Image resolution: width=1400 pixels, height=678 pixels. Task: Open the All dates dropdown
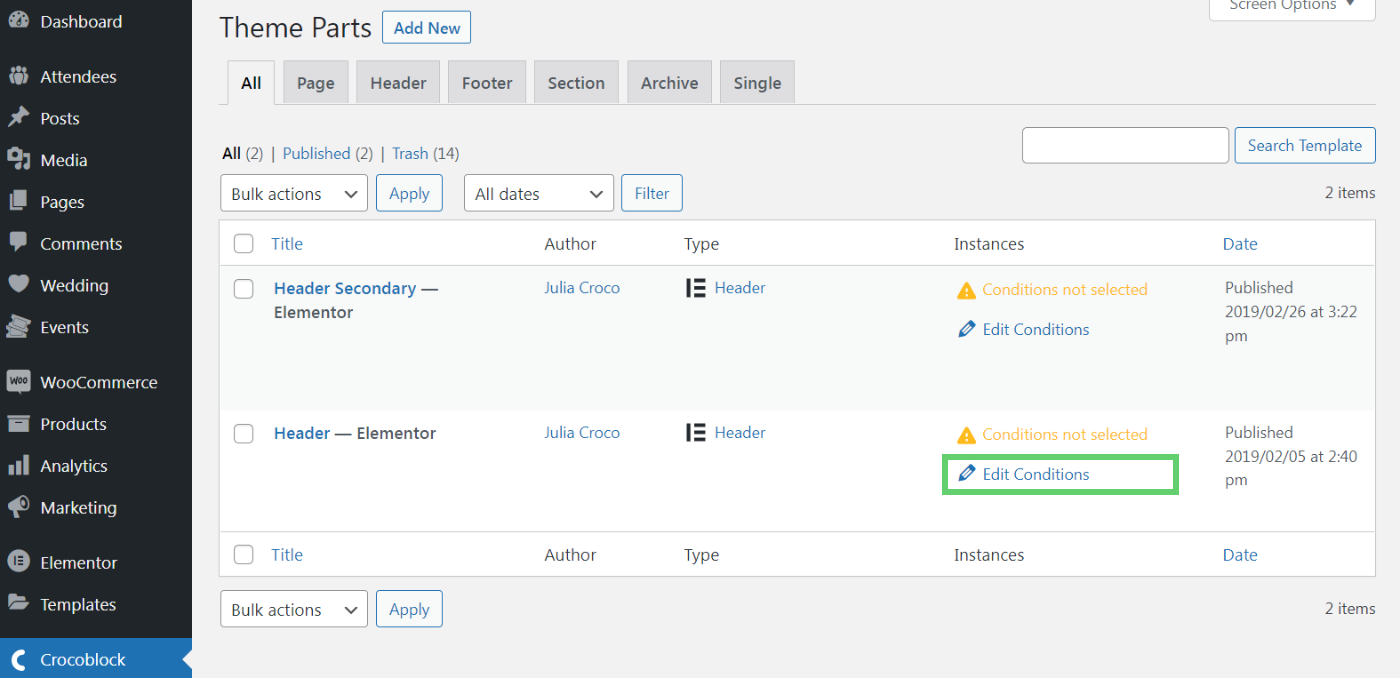(539, 194)
